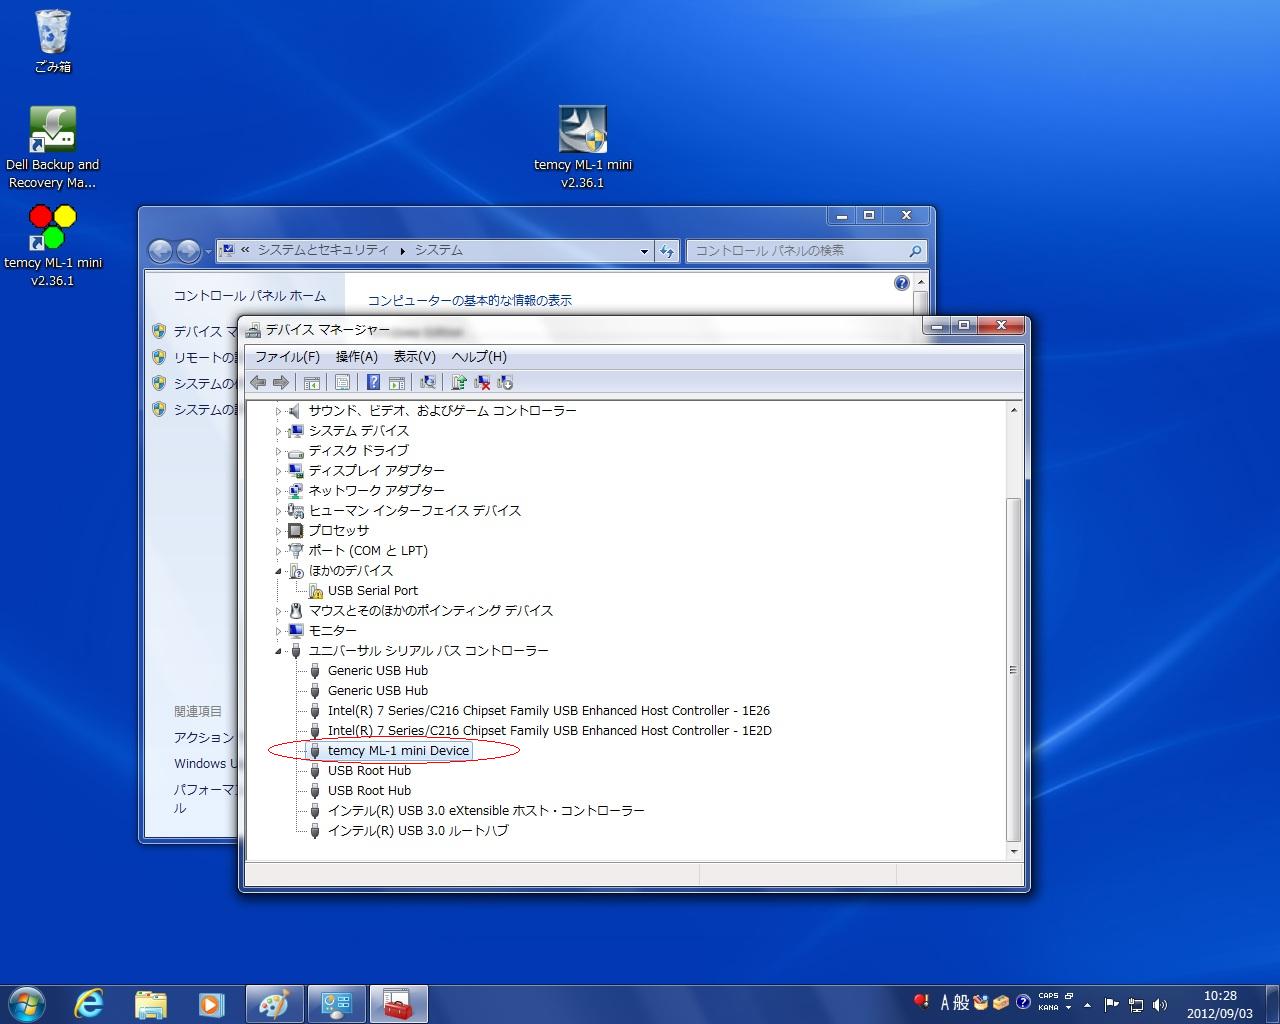
Task: Click システムとセキュリティ breadcrumb
Action: (323, 251)
